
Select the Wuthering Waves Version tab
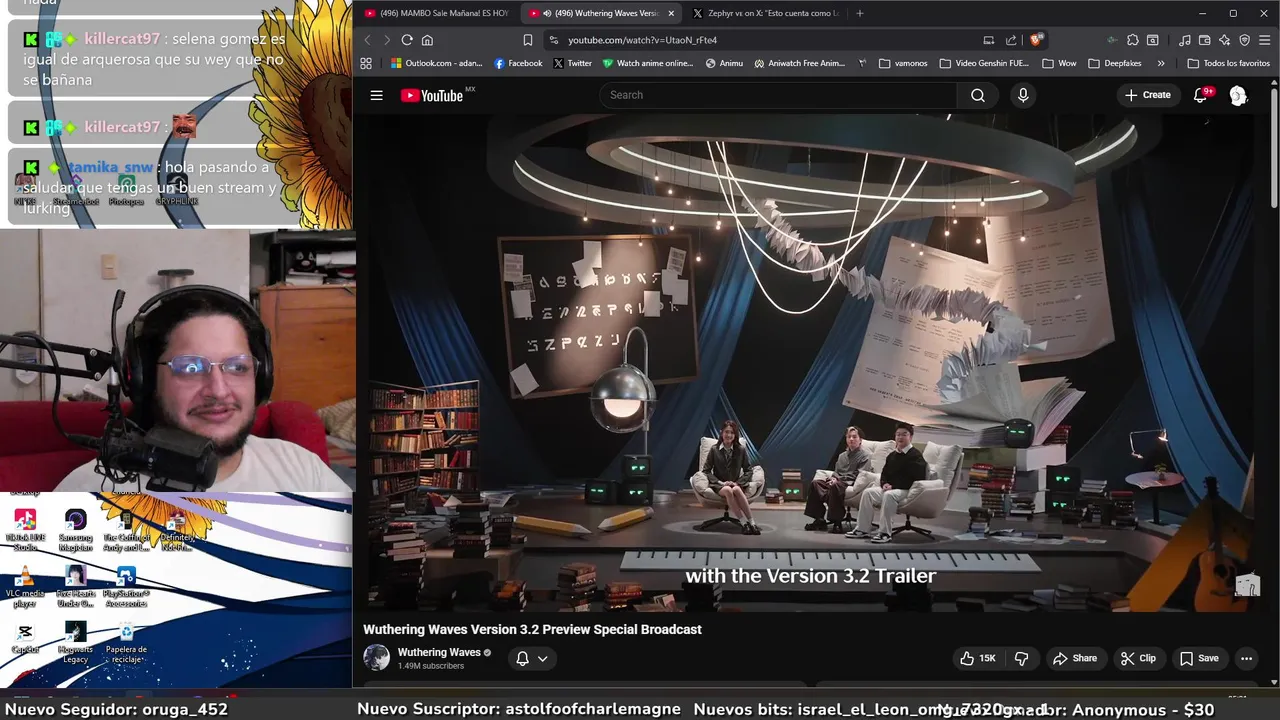point(600,13)
